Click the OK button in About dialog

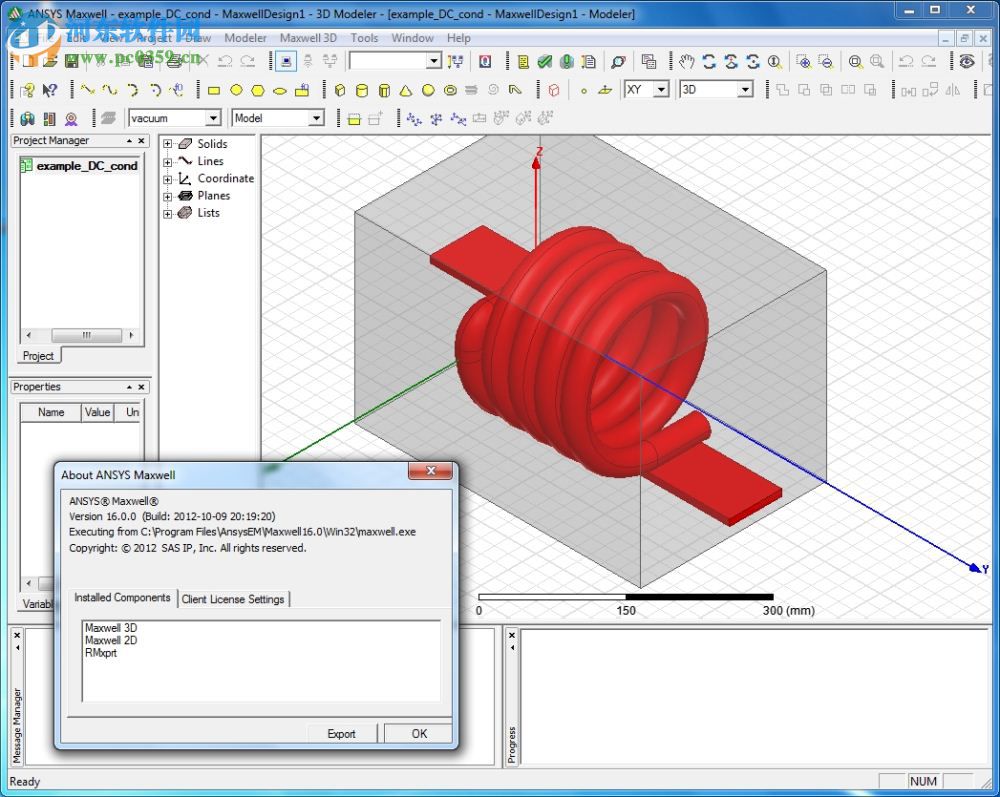(419, 733)
